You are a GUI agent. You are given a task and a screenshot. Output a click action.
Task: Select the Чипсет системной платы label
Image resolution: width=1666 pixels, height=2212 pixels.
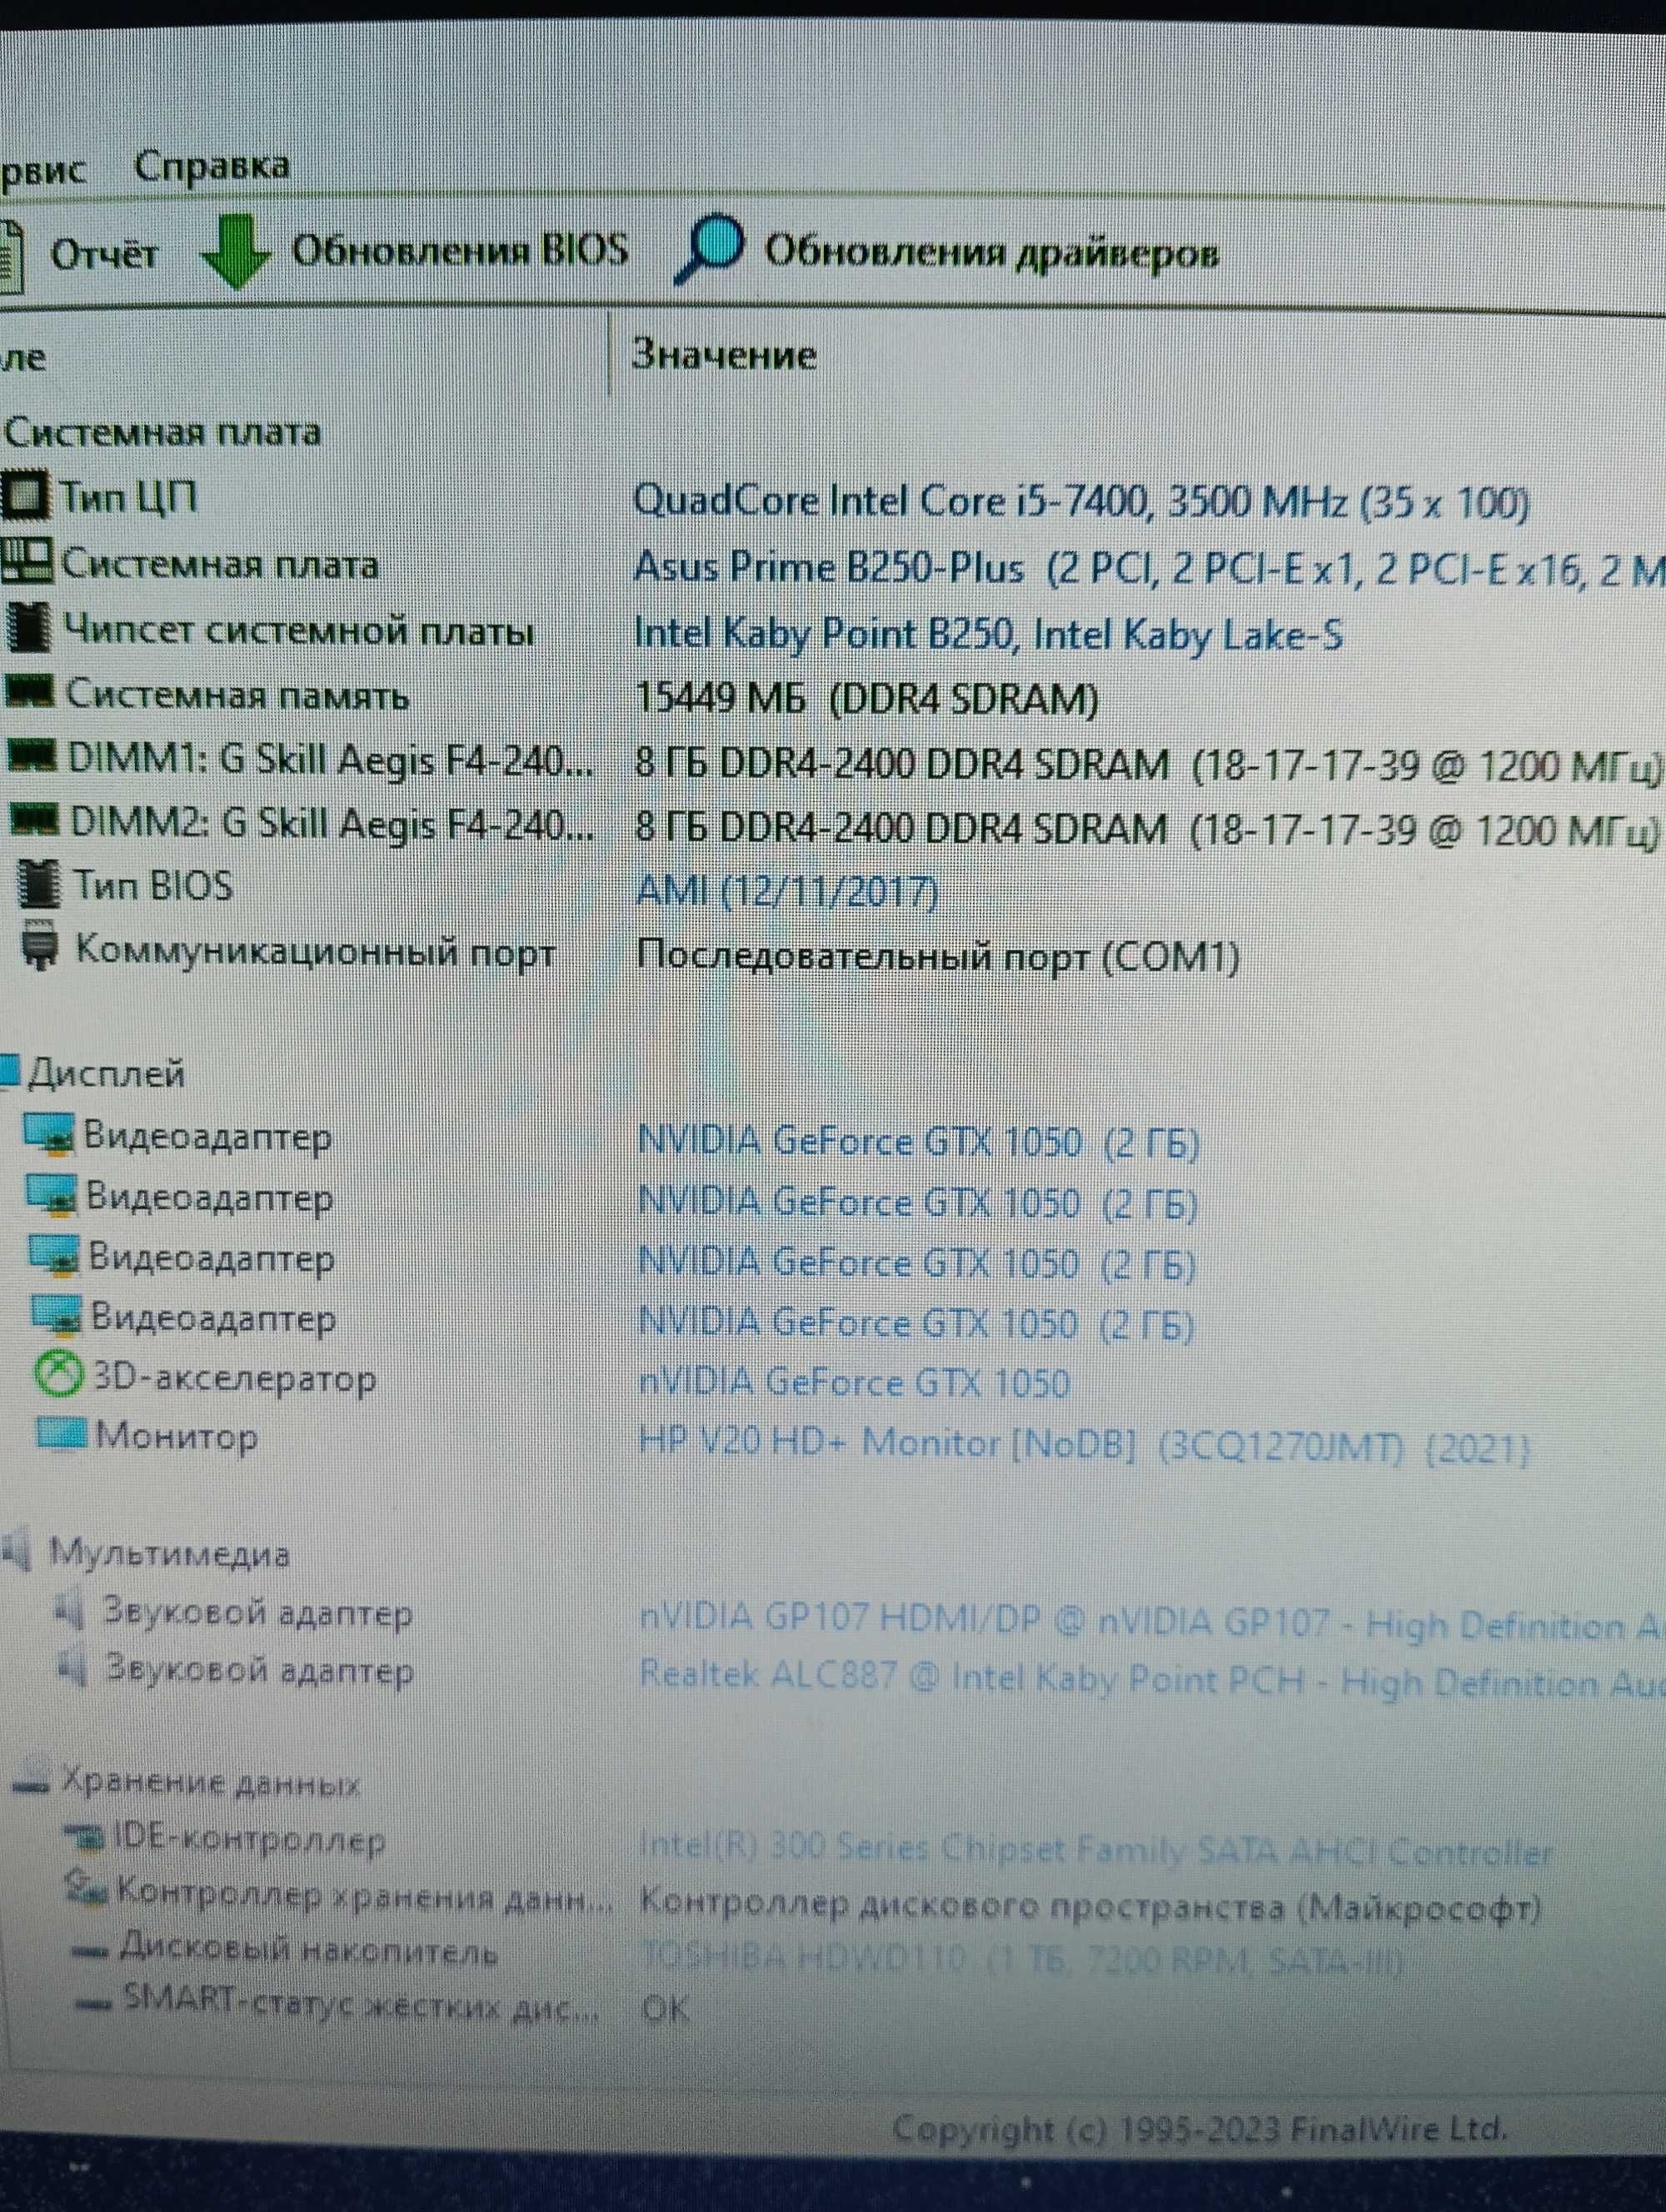coord(298,631)
